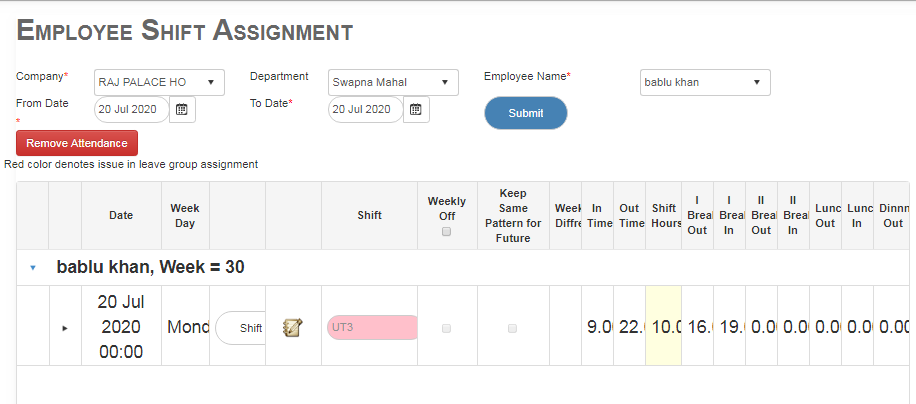Click the Shift pill button in row

point(241,328)
